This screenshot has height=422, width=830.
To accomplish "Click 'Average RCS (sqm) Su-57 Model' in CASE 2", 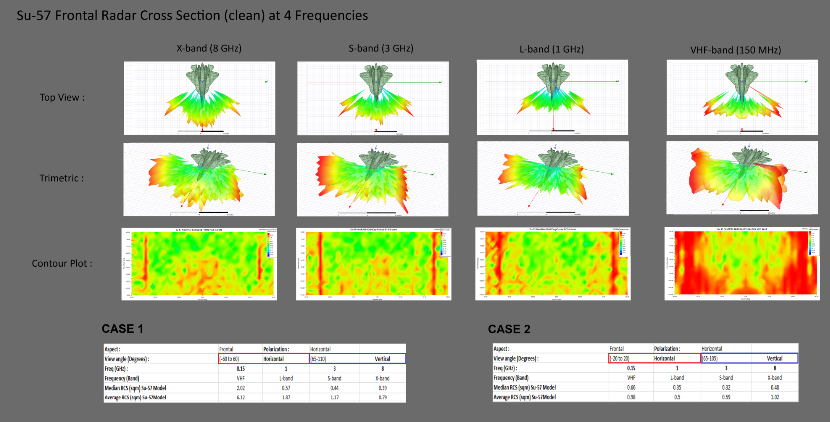I will 525,397.
